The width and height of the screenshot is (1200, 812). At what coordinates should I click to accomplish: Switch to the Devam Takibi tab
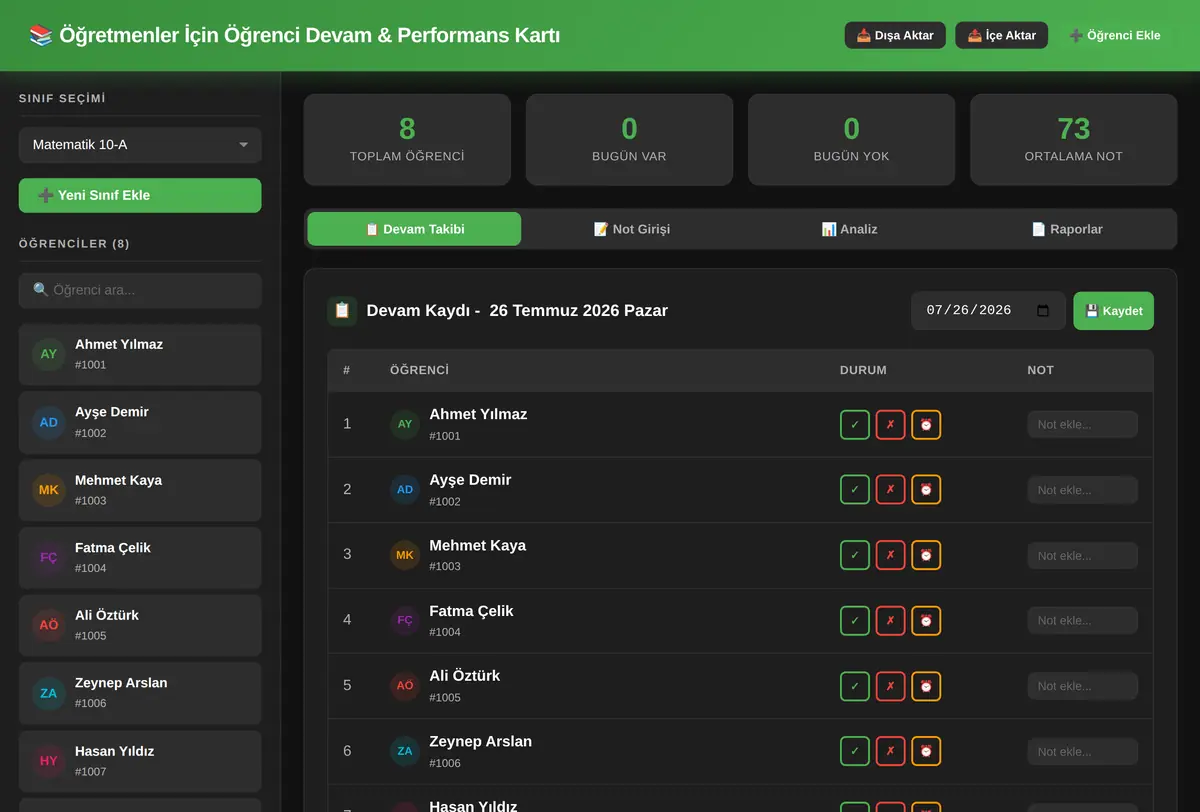pos(414,229)
